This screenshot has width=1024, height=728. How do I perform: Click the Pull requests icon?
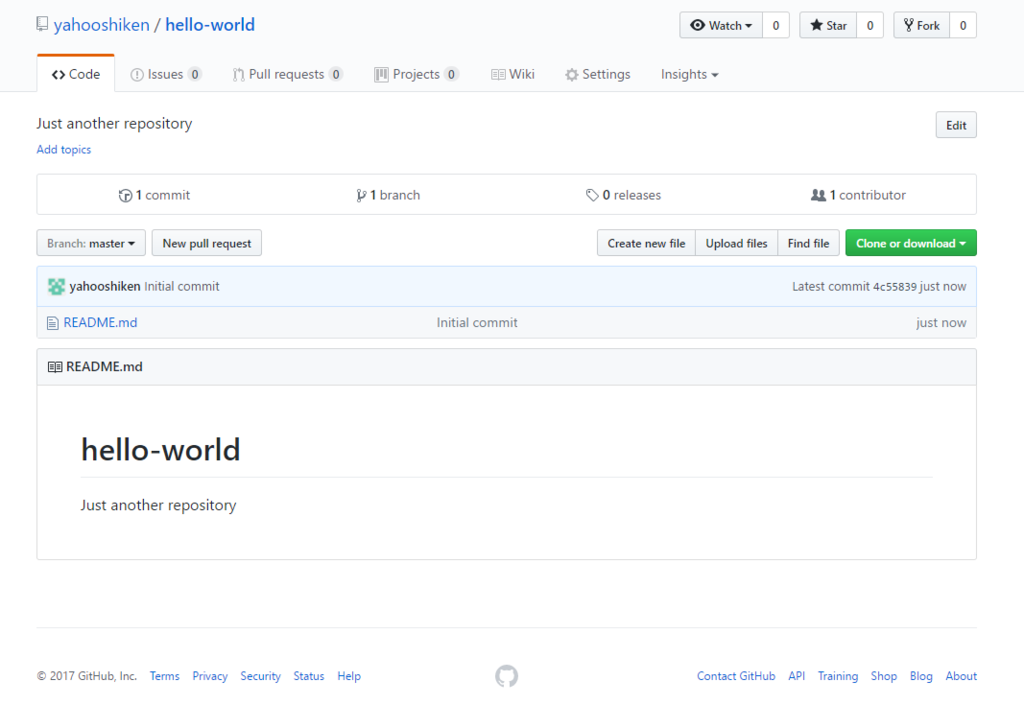click(238, 74)
